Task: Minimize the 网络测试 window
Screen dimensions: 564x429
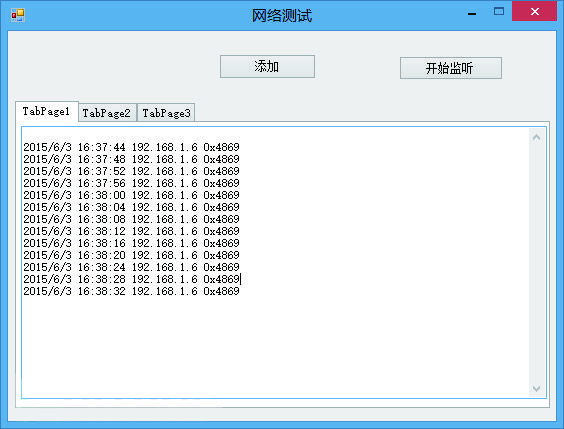Action: 472,13
